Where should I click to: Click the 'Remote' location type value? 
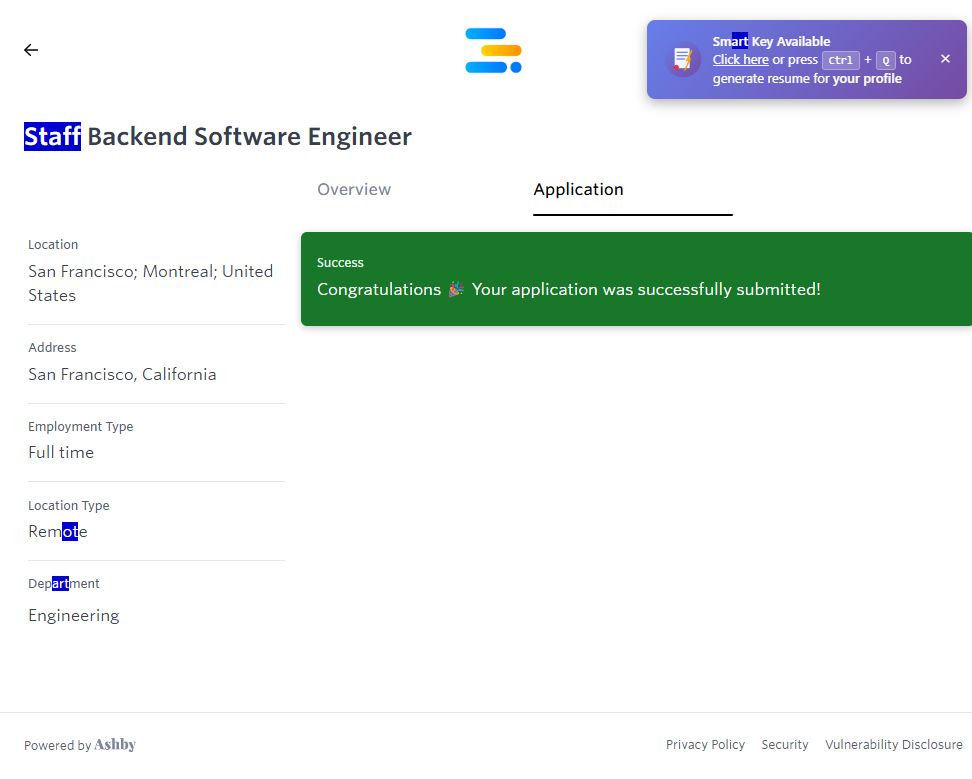coord(58,532)
